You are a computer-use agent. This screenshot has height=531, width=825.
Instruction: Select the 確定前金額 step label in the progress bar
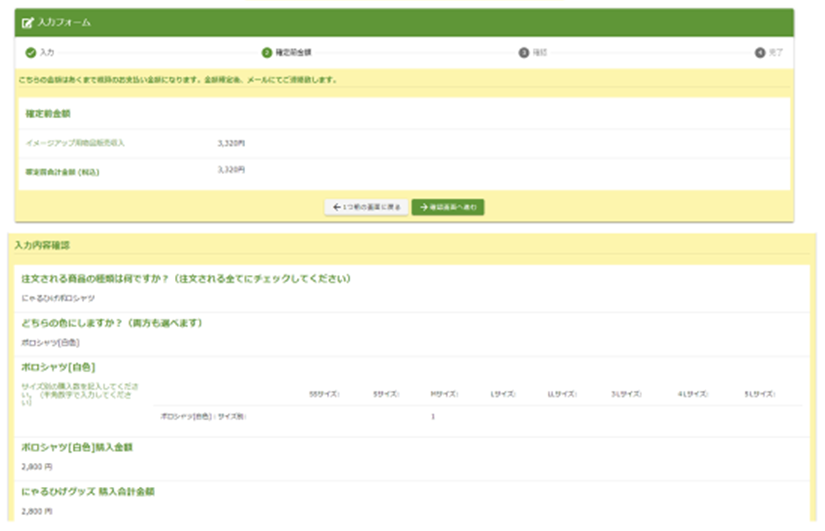[x=294, y=53]
